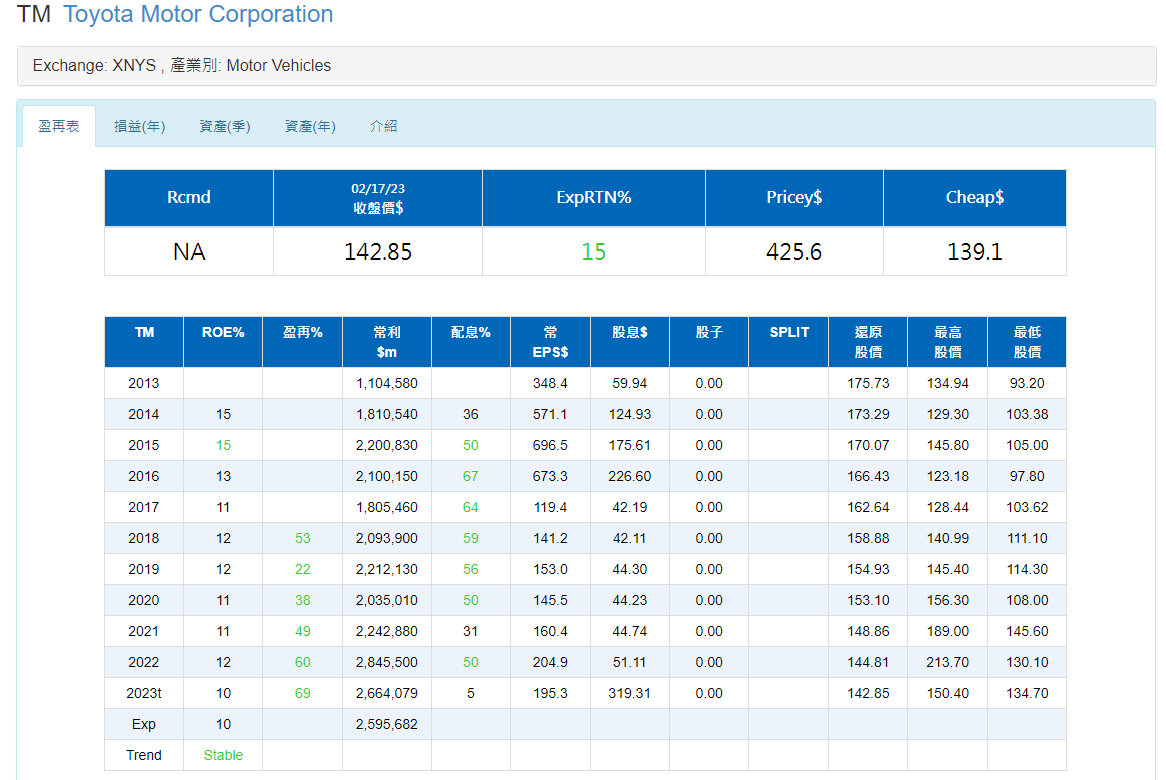Viewport: 1166px width, 780px height.
Task: Select the 2022 year row label
Action: pos(144,663)
